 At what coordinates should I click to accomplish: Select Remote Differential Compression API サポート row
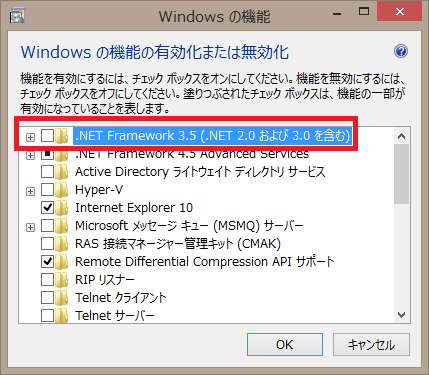click(x=205, y=262)
